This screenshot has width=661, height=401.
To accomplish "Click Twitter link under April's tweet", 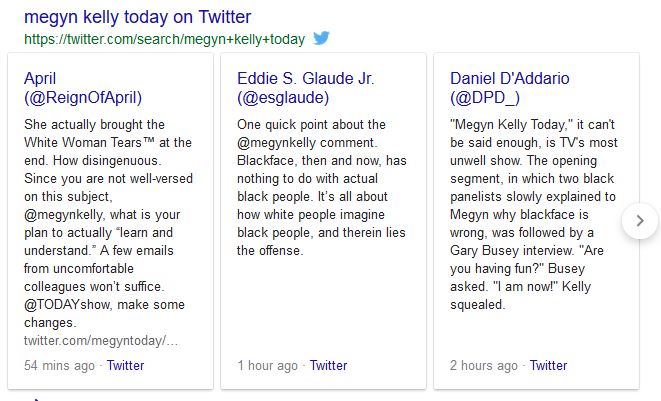I will [x=125, y=365].
